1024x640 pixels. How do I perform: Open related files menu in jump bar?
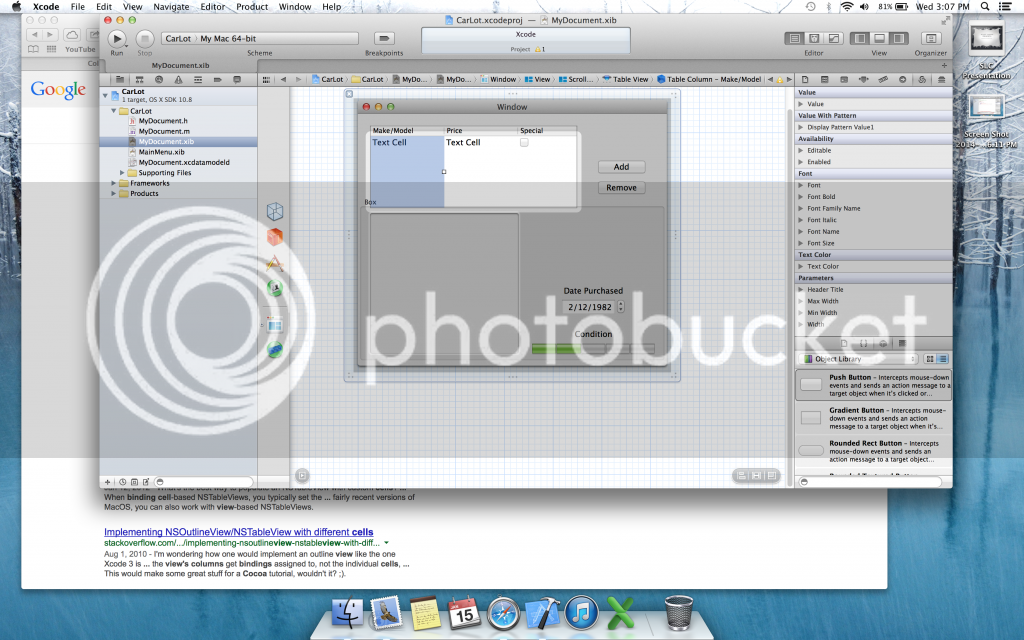[266, 79]
